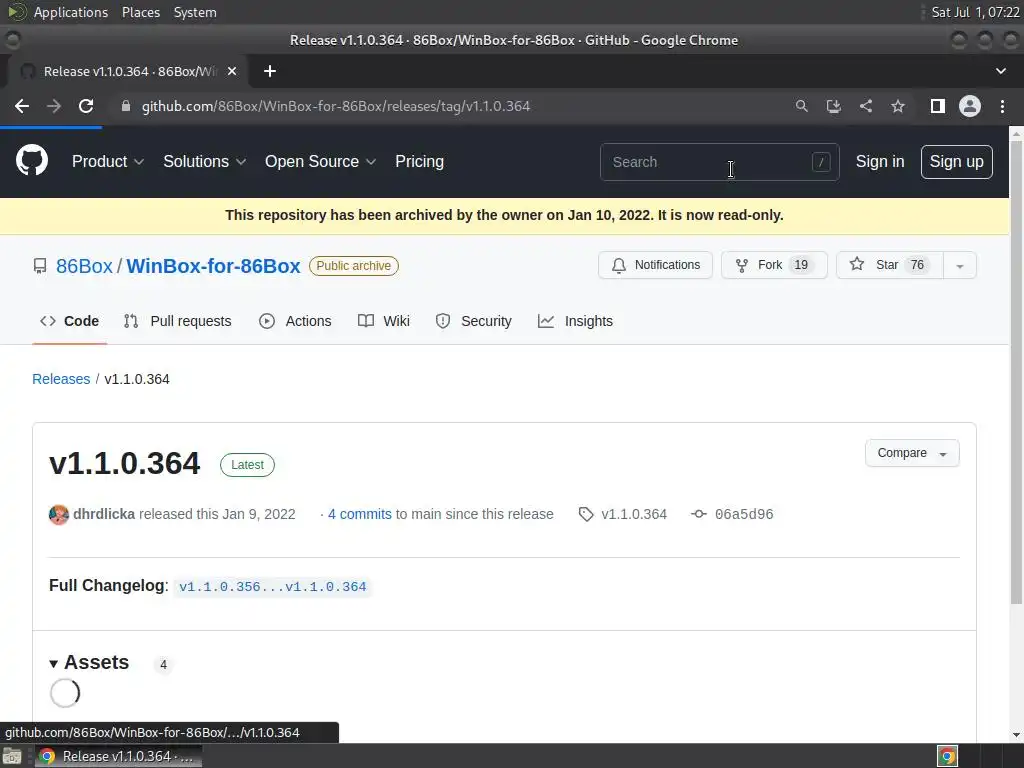Image resolution: width=1024 pixels, height=768 pixels.
Task: Click the tab search chevron in Chrome
Action: (x=1000, y=71)
